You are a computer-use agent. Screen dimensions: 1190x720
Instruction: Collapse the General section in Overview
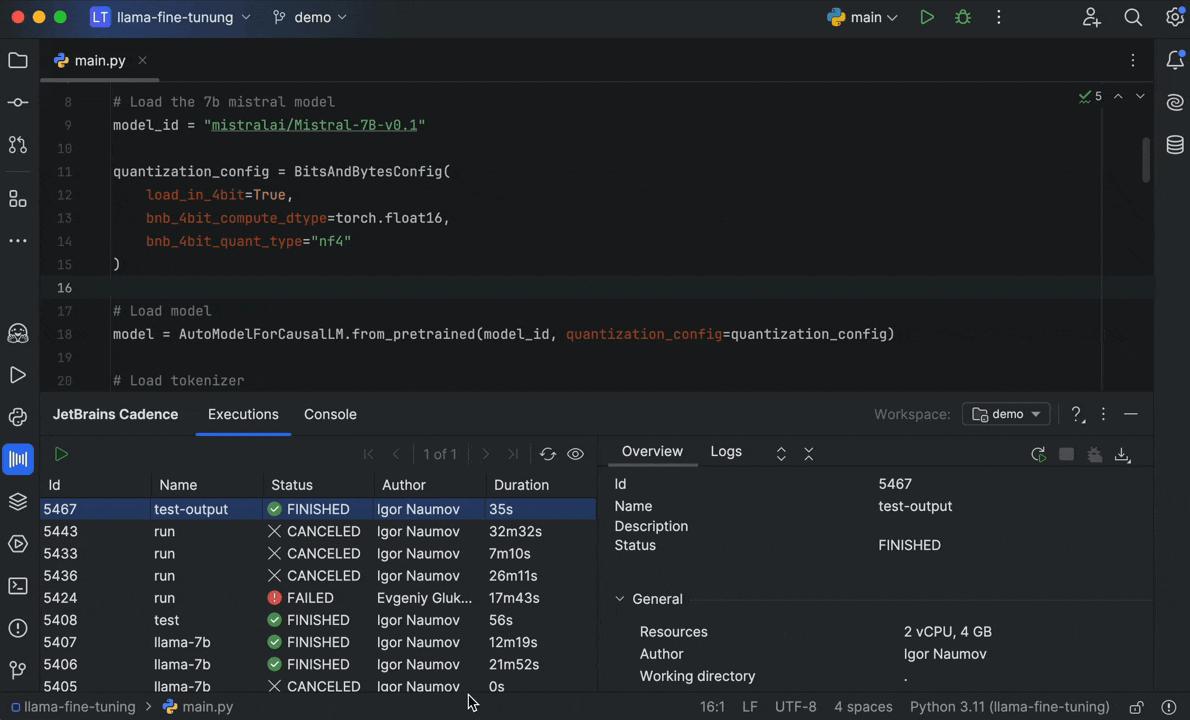[620, 598]
